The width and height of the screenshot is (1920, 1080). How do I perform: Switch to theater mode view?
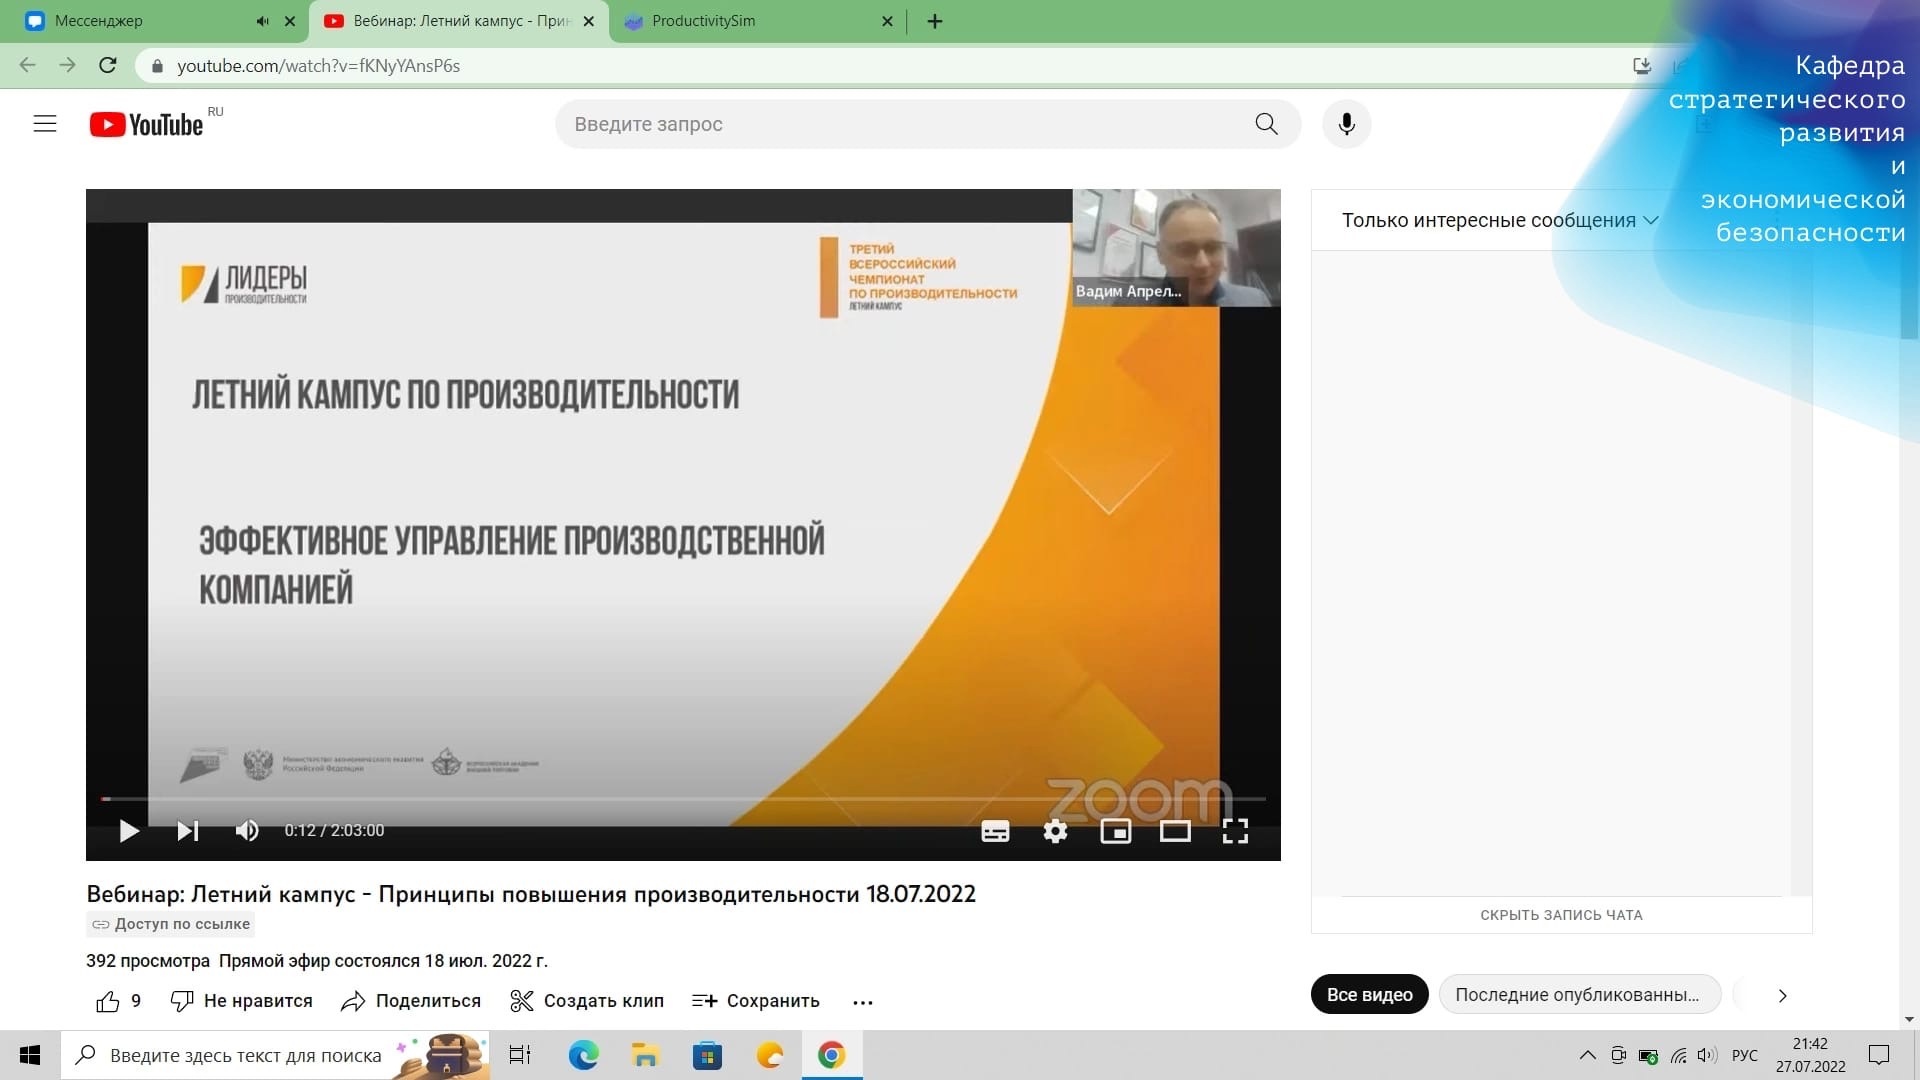pos(1175,831)
